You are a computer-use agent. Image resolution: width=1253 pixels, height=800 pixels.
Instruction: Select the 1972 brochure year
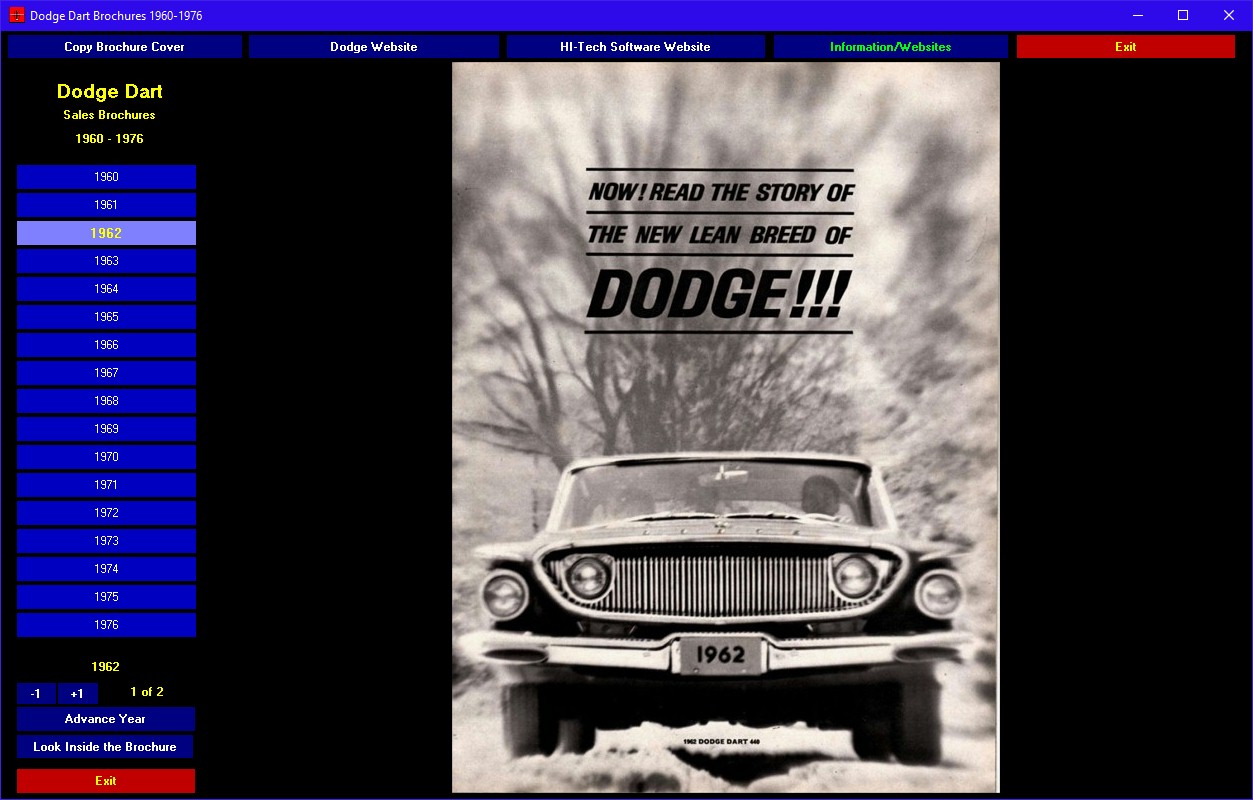point(106,513)
